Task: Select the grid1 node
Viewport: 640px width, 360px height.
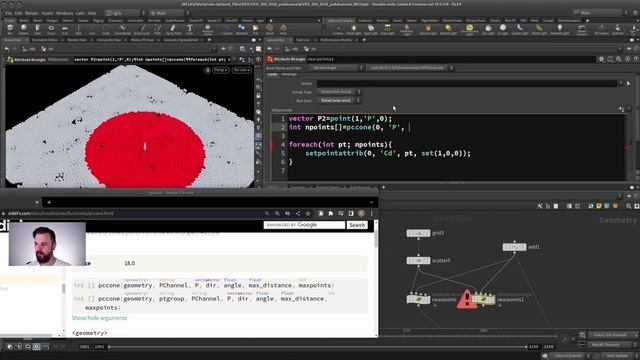Action: click(x=418, y=233)
